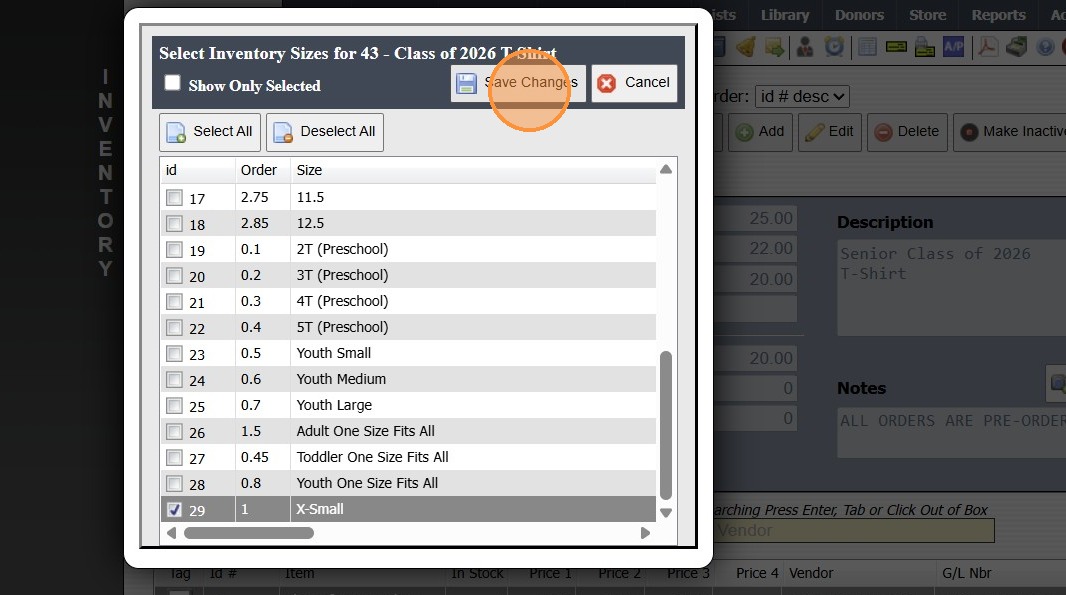Click the Vendor column header in the background table

(x=811, y=573)
